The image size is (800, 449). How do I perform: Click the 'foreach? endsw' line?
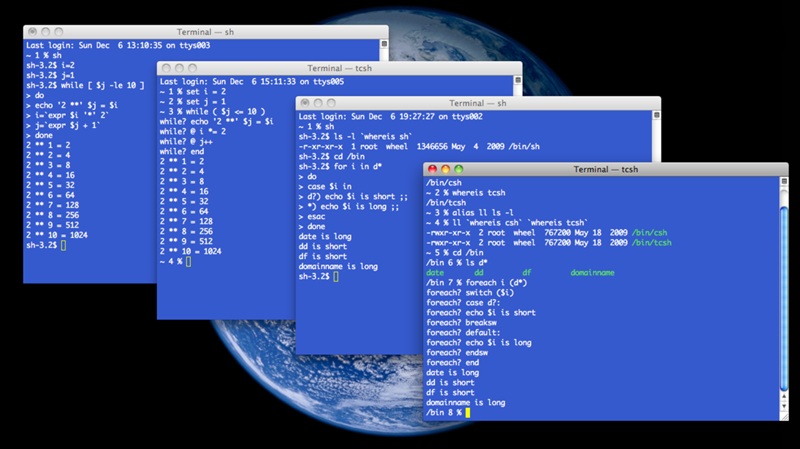coord(457,353)
